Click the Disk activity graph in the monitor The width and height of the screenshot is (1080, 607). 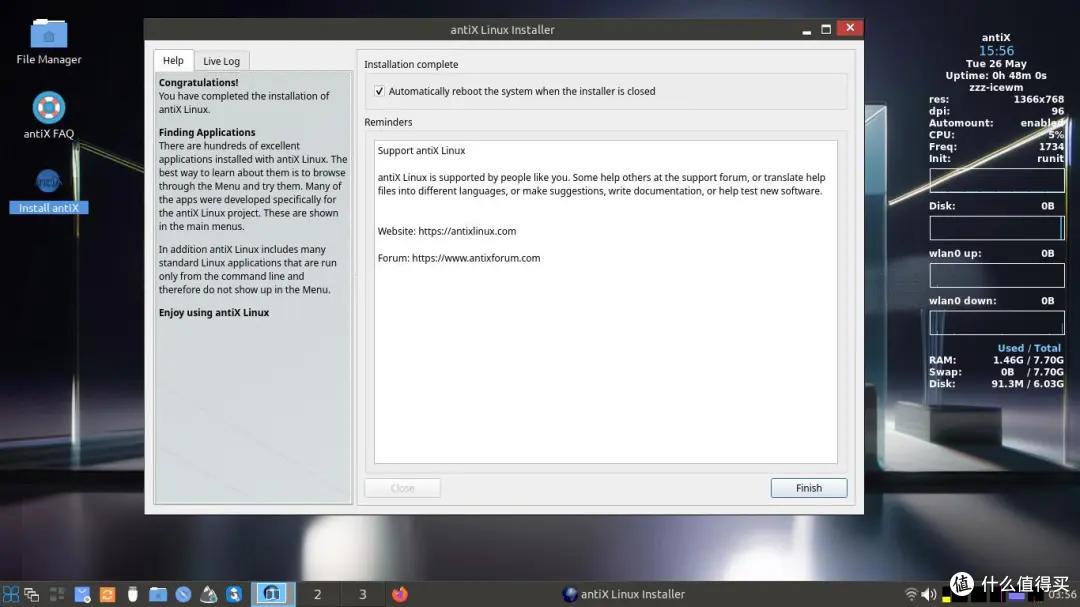[x=997, y=228]
